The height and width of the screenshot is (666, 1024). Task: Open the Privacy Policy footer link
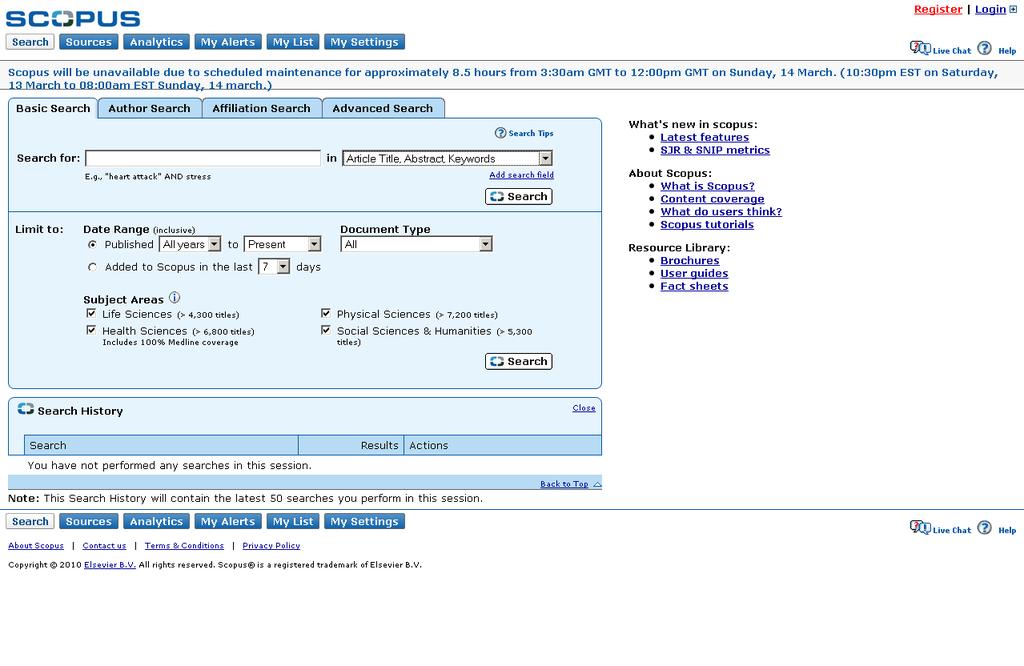click(271, 546)
